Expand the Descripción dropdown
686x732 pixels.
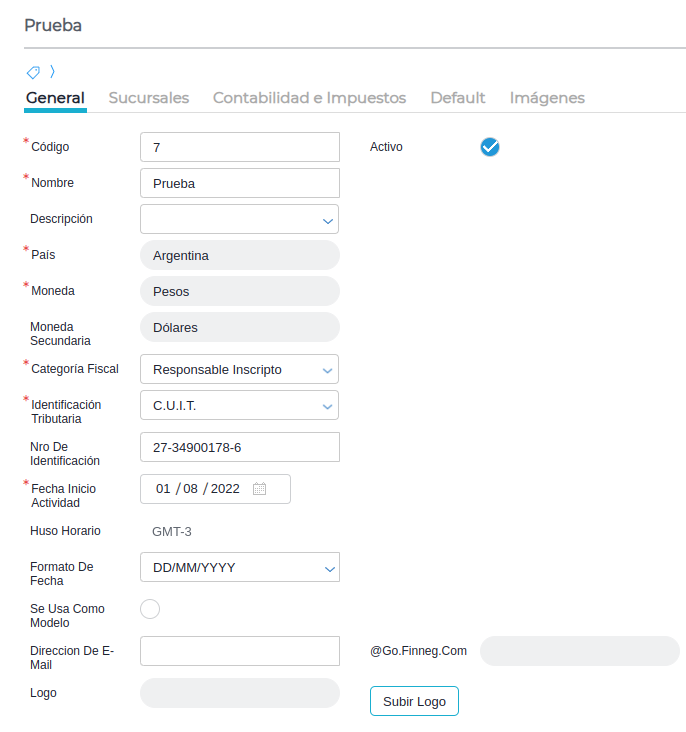326,220
